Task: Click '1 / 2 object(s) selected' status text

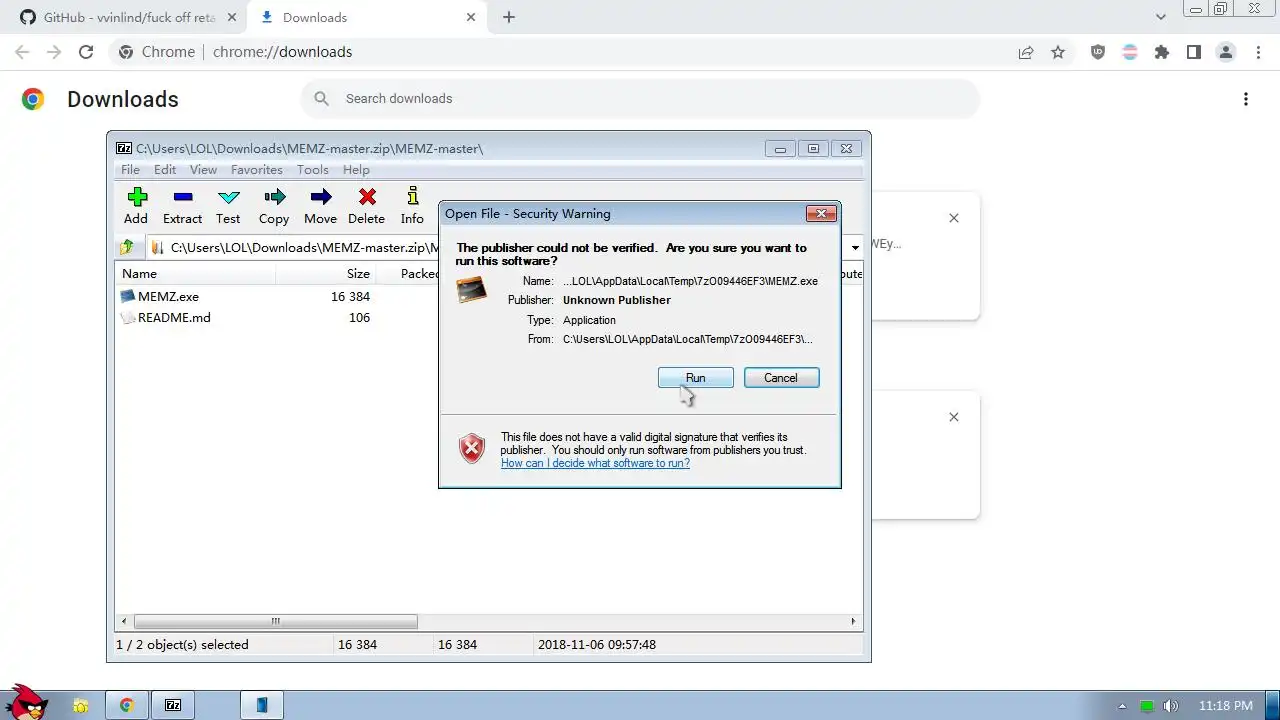Action: coord(183,645)
